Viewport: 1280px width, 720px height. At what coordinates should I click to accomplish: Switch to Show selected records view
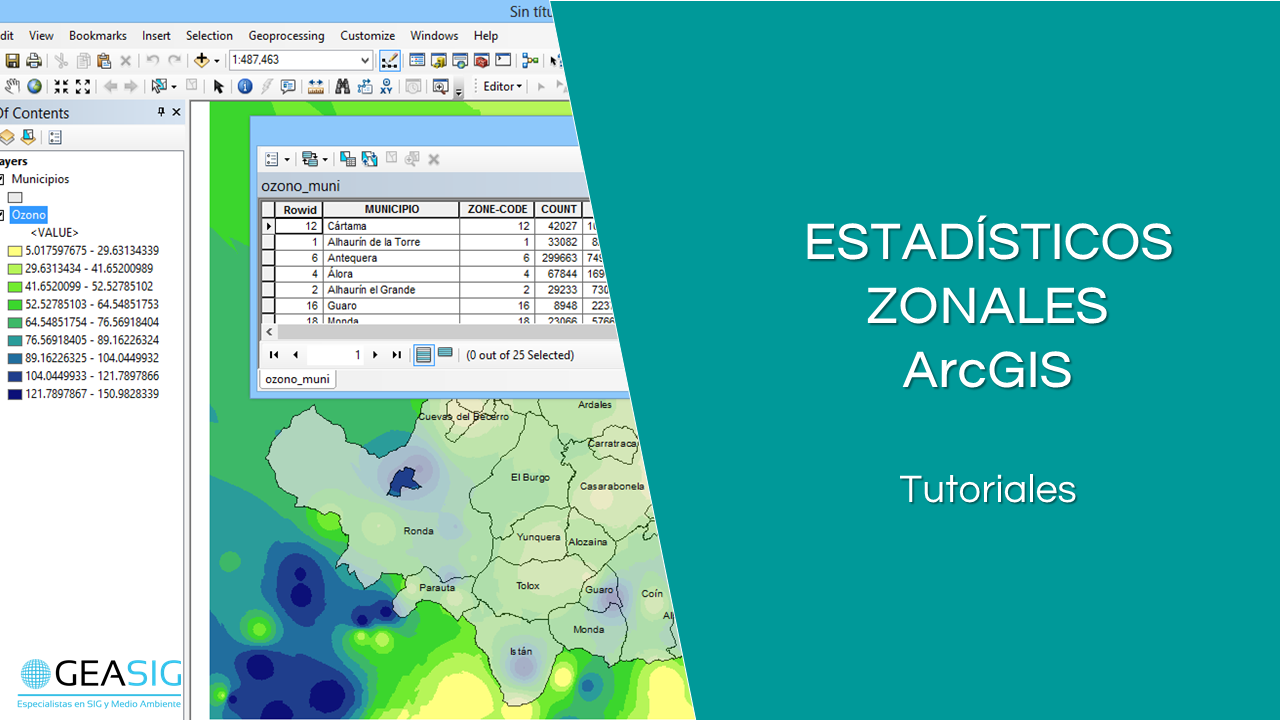coord(445,354)
